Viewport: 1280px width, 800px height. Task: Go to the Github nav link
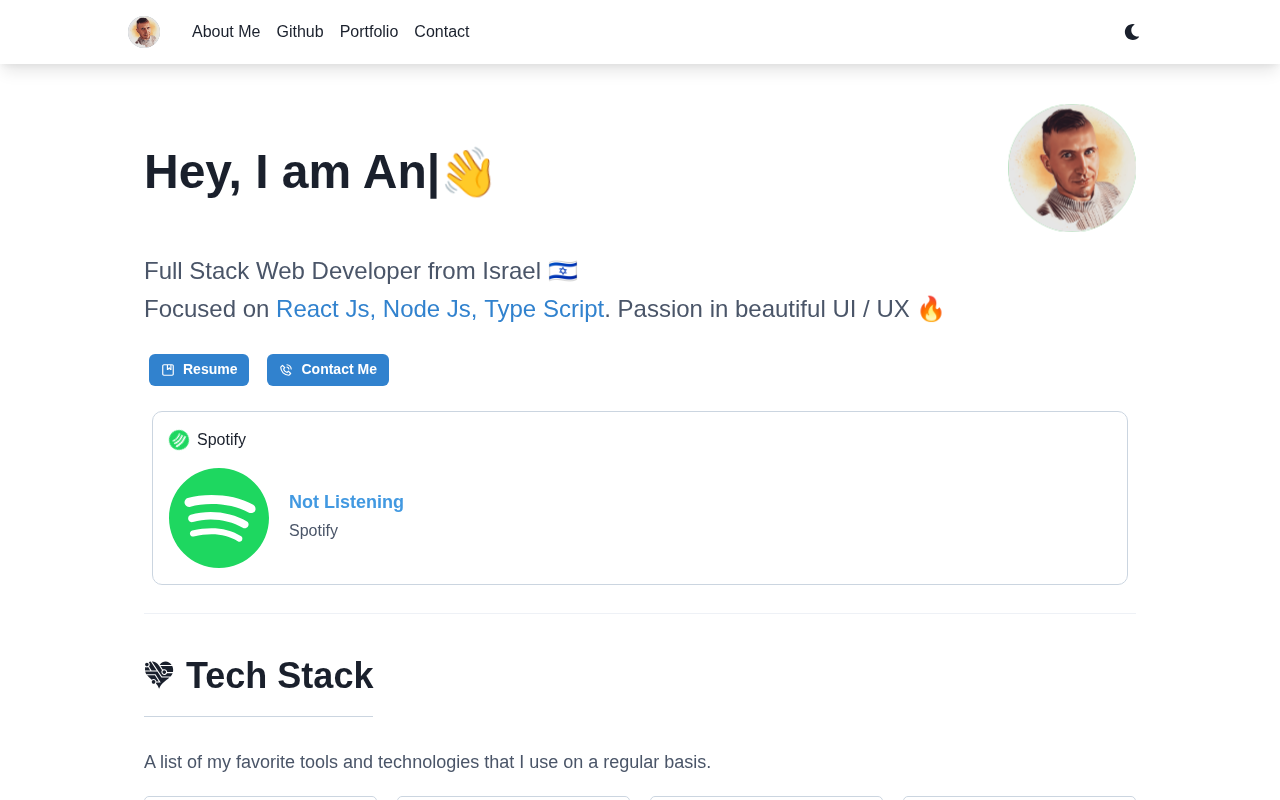click(300, 32)
